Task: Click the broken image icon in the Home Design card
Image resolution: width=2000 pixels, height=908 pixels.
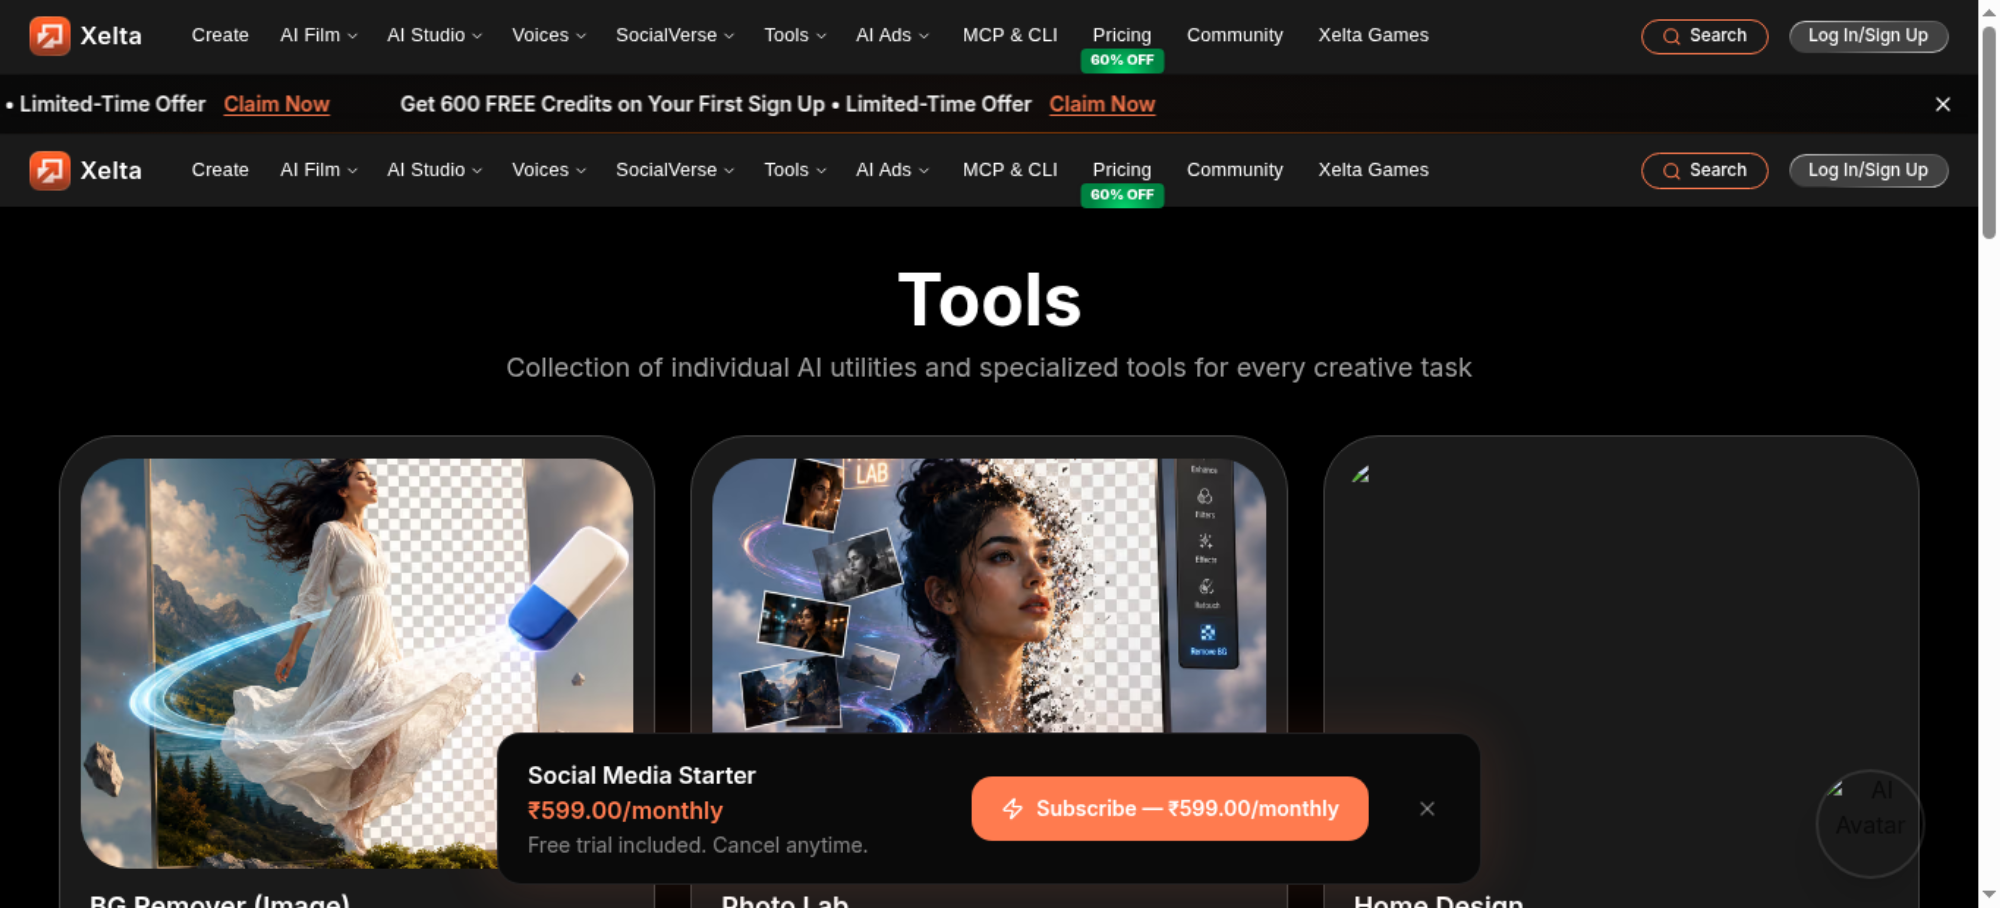Action: tap(1360, 474)
